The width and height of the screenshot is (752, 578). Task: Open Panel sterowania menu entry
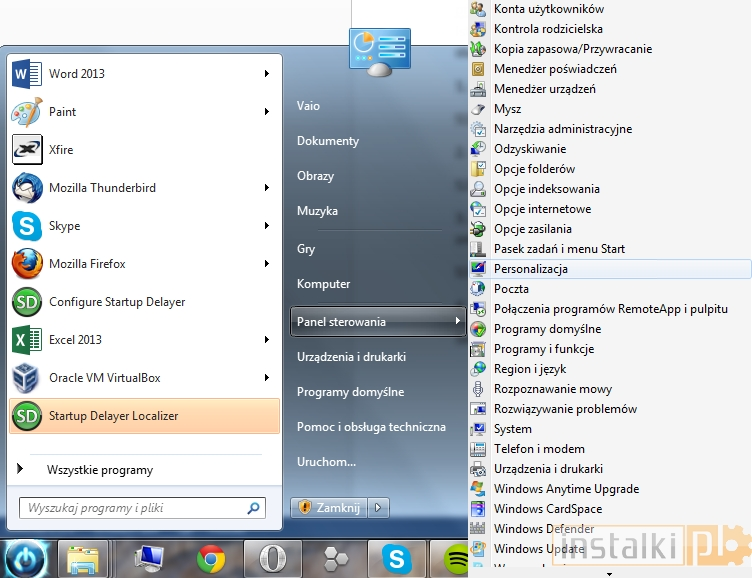pos(341,322)
